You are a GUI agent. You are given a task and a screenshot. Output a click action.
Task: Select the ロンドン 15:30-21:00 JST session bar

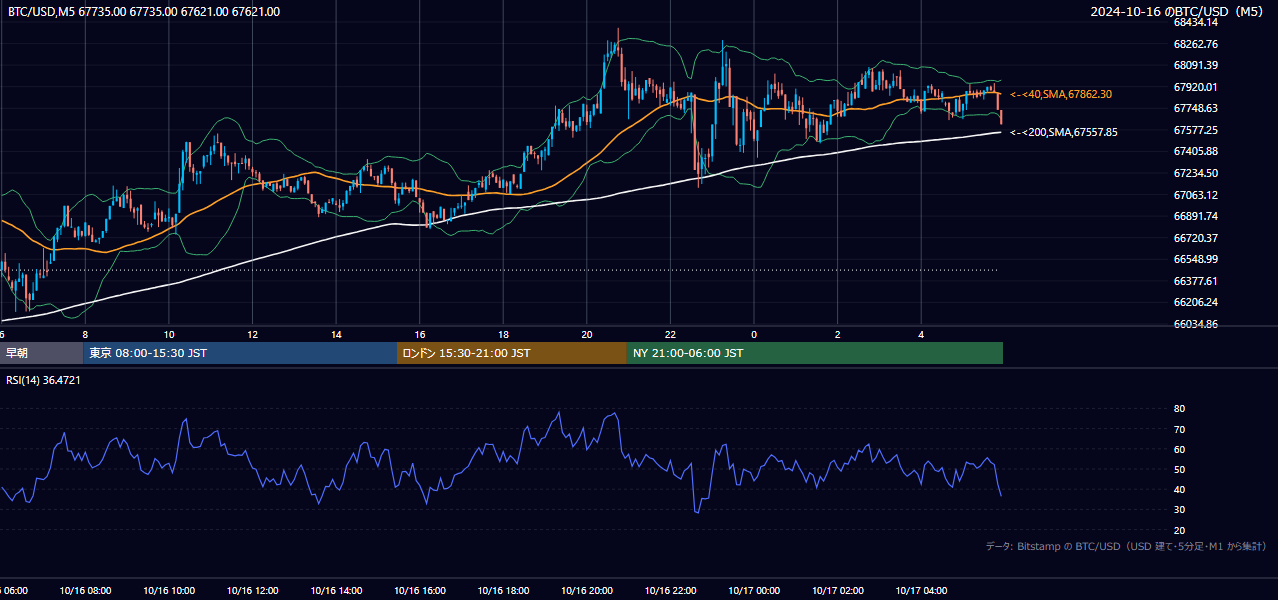coord(512,353)
